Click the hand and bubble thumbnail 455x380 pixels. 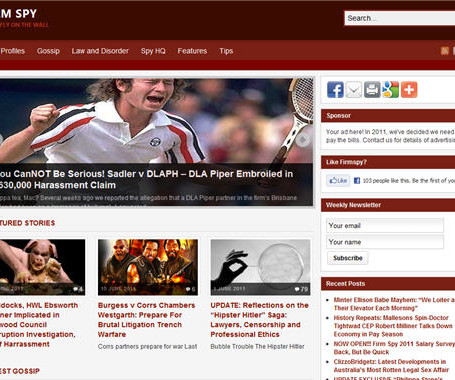260,267
